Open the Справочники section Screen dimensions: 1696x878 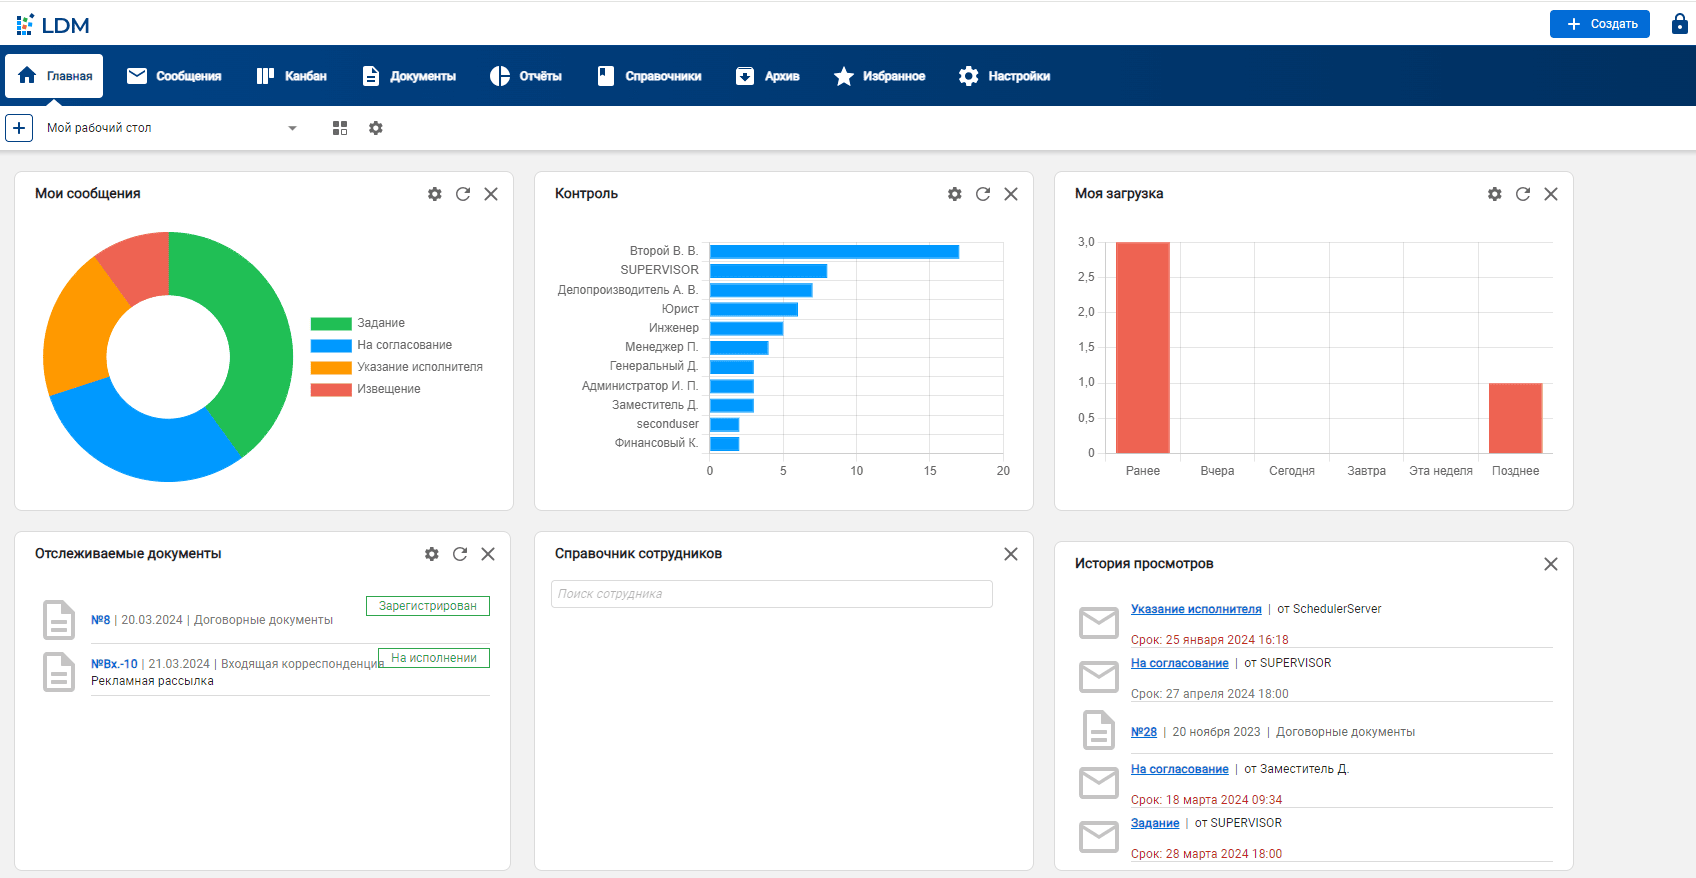[649, 76]
